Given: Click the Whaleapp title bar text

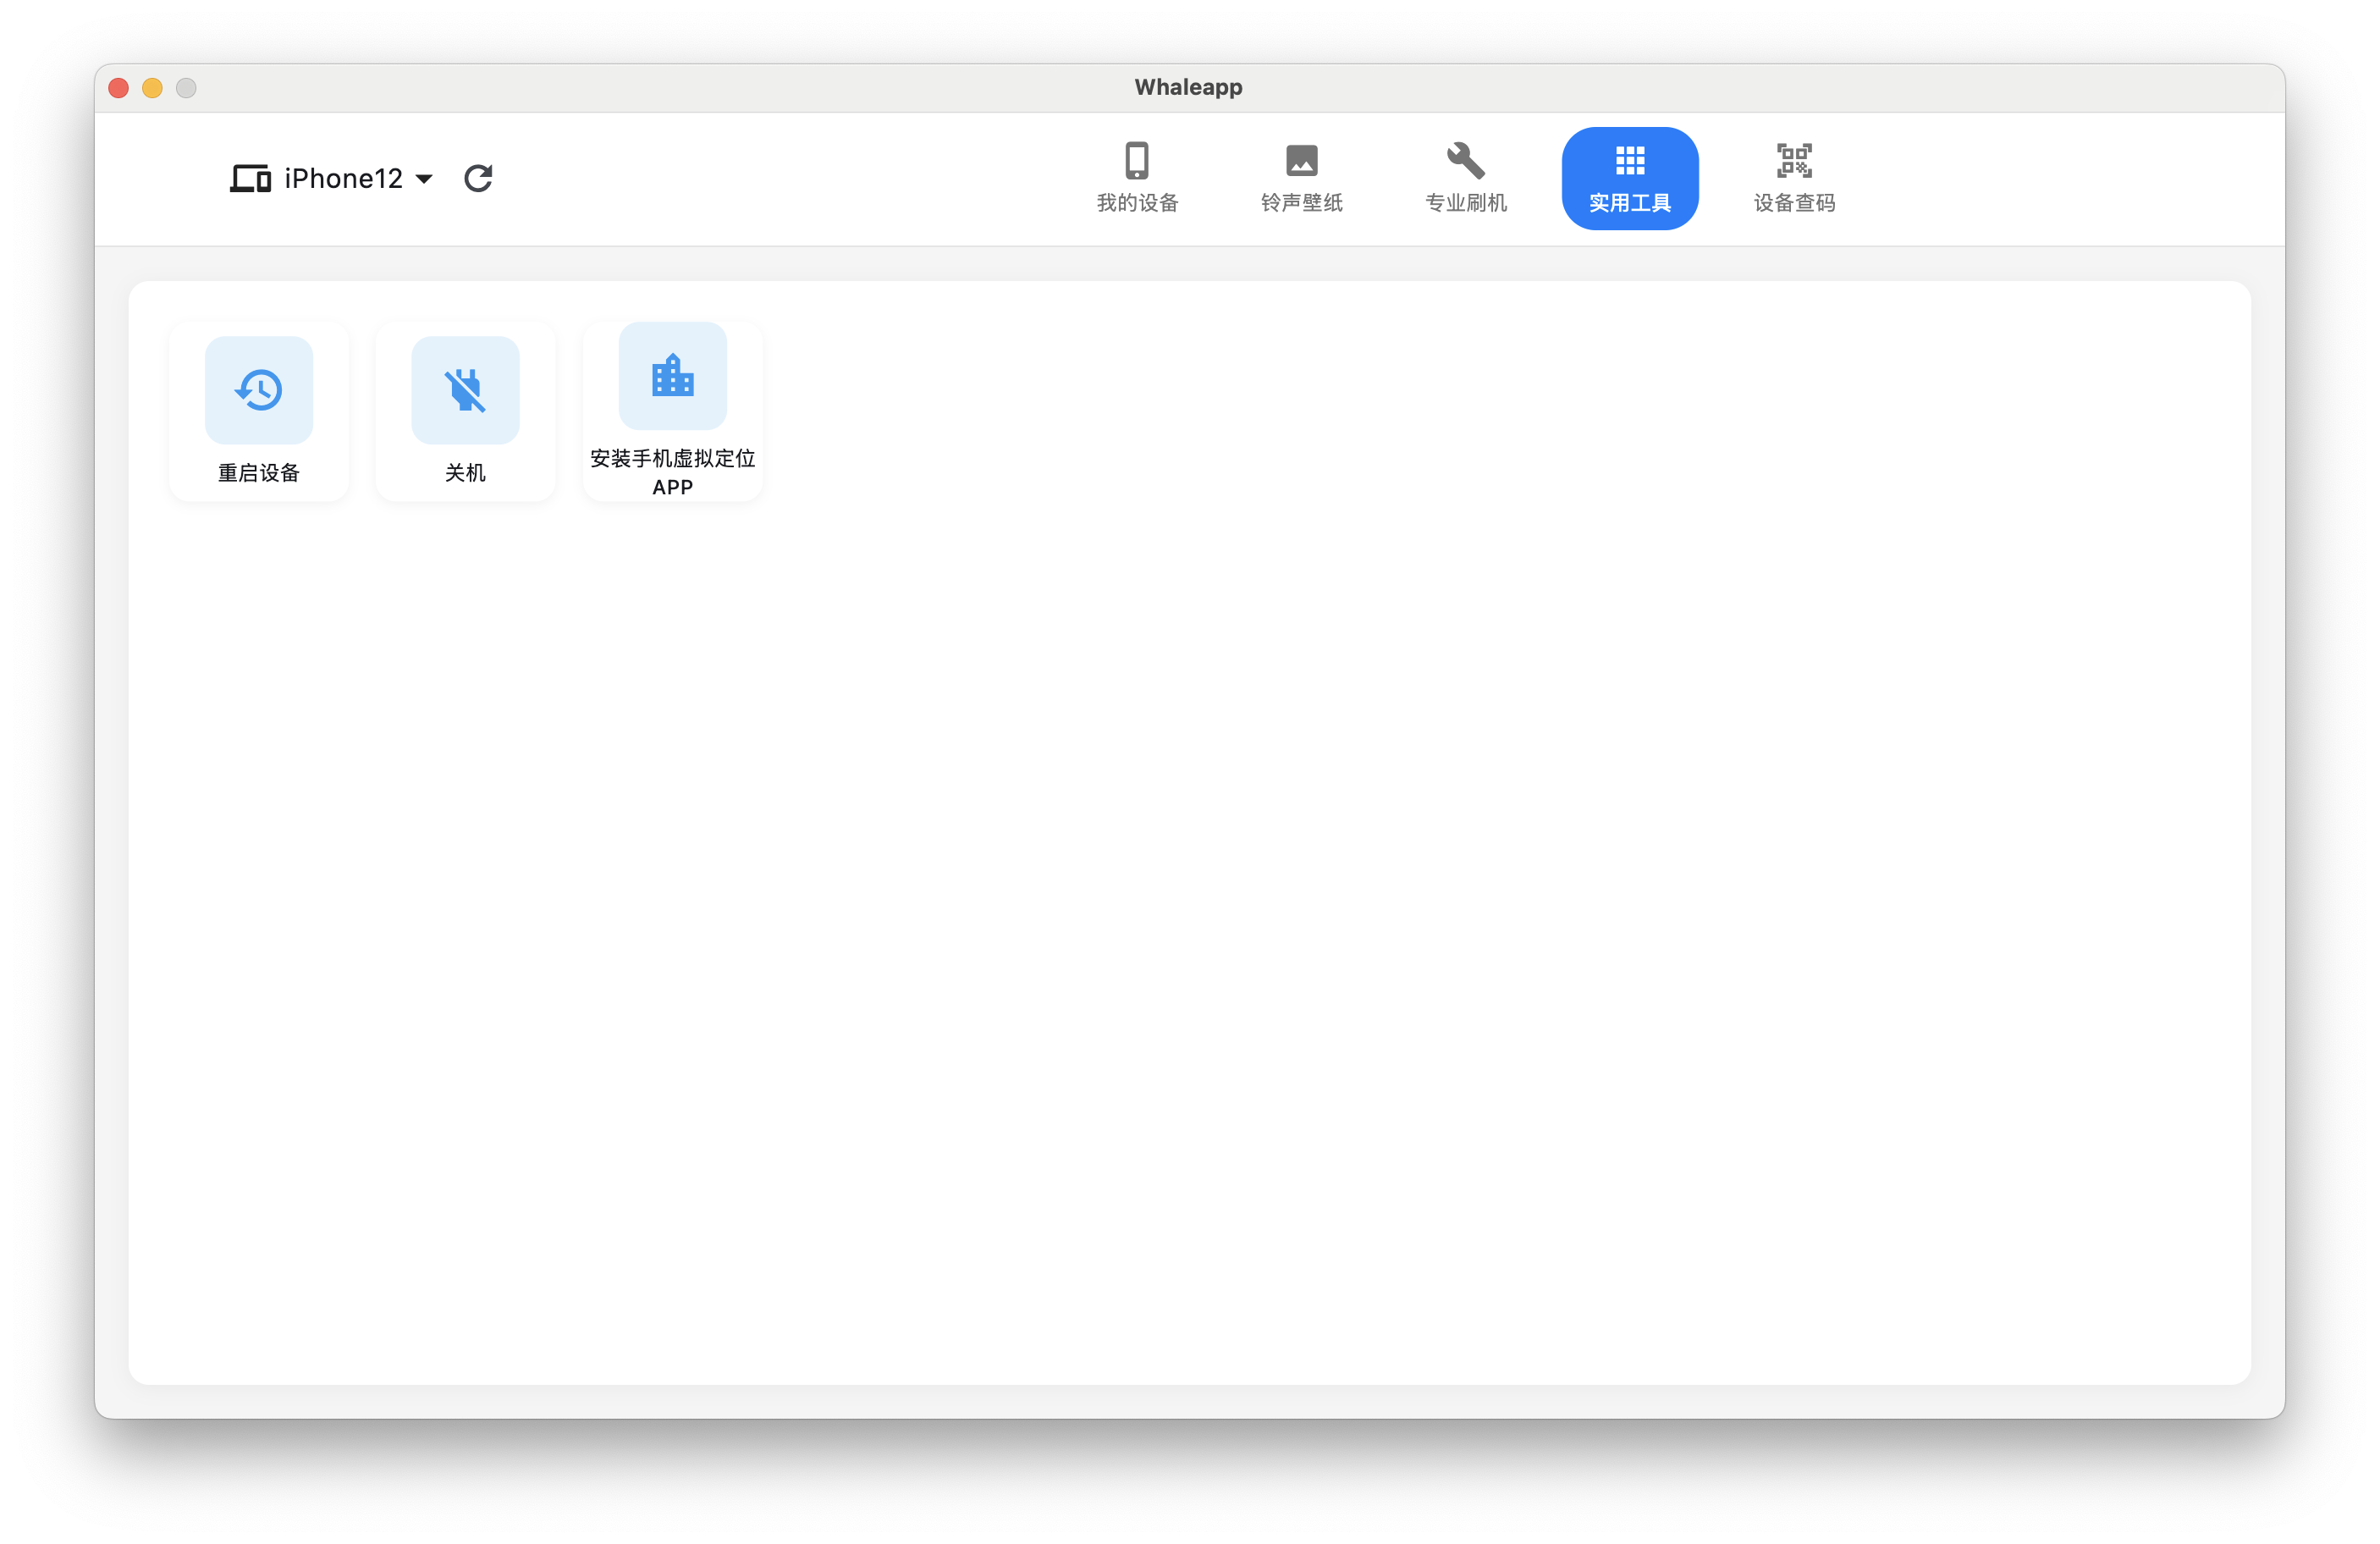Looking at the screenshot, I should coord(1188,87).
